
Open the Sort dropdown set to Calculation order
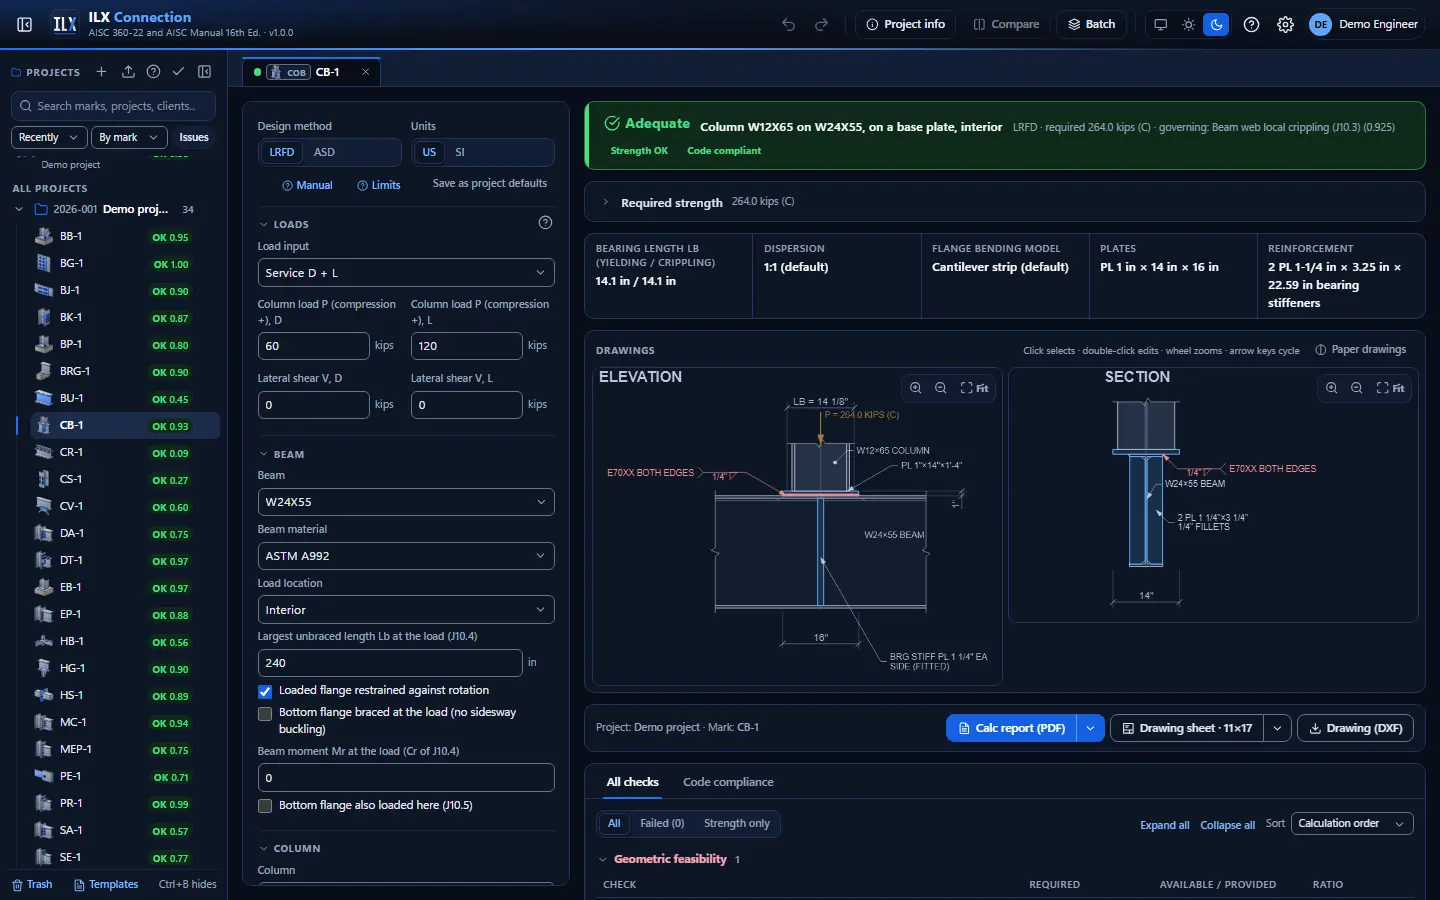[1352, 824]
